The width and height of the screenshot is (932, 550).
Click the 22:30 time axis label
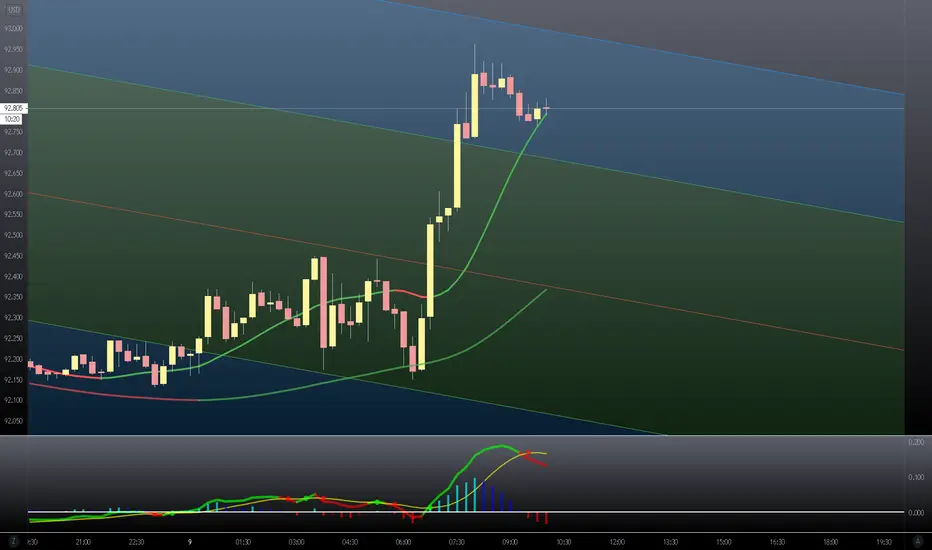[136, 542]
